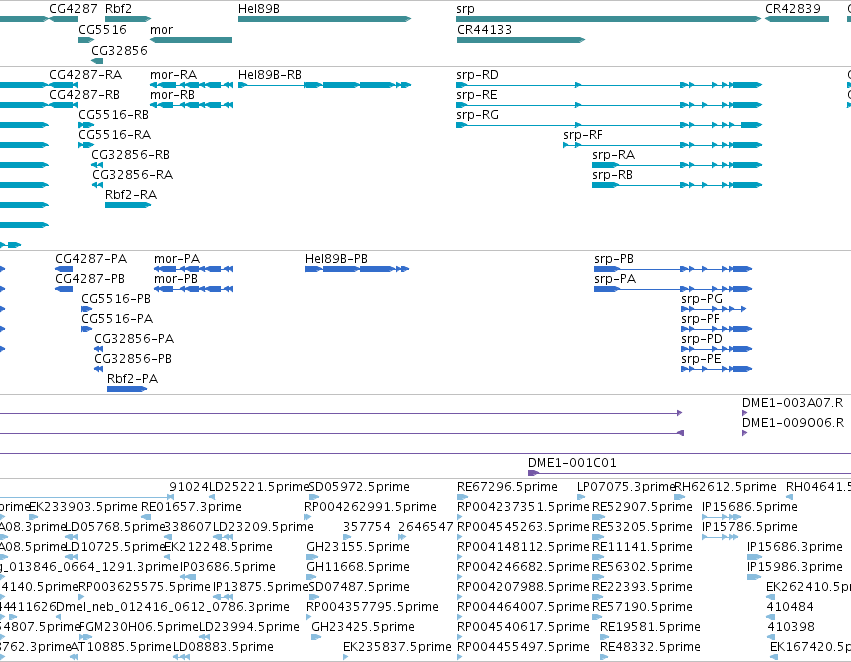Click EST LD08883.5prime
Image resolution: width=851 pixels, height=662 pixels.
(223, 647)
